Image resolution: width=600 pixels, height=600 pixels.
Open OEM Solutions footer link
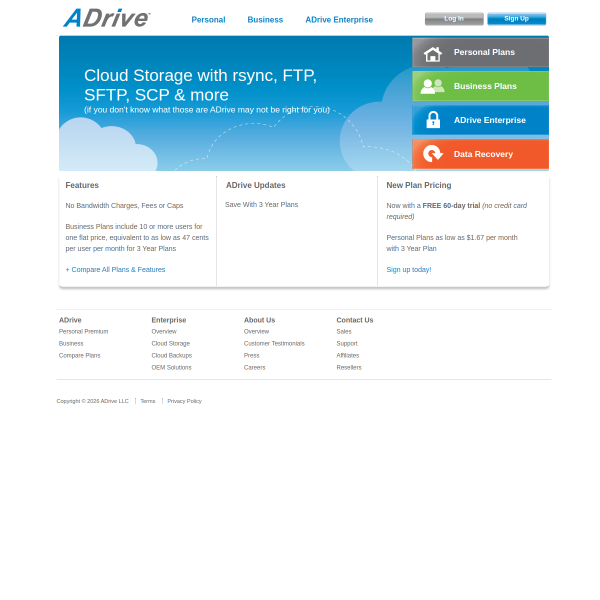click(171, 367)
